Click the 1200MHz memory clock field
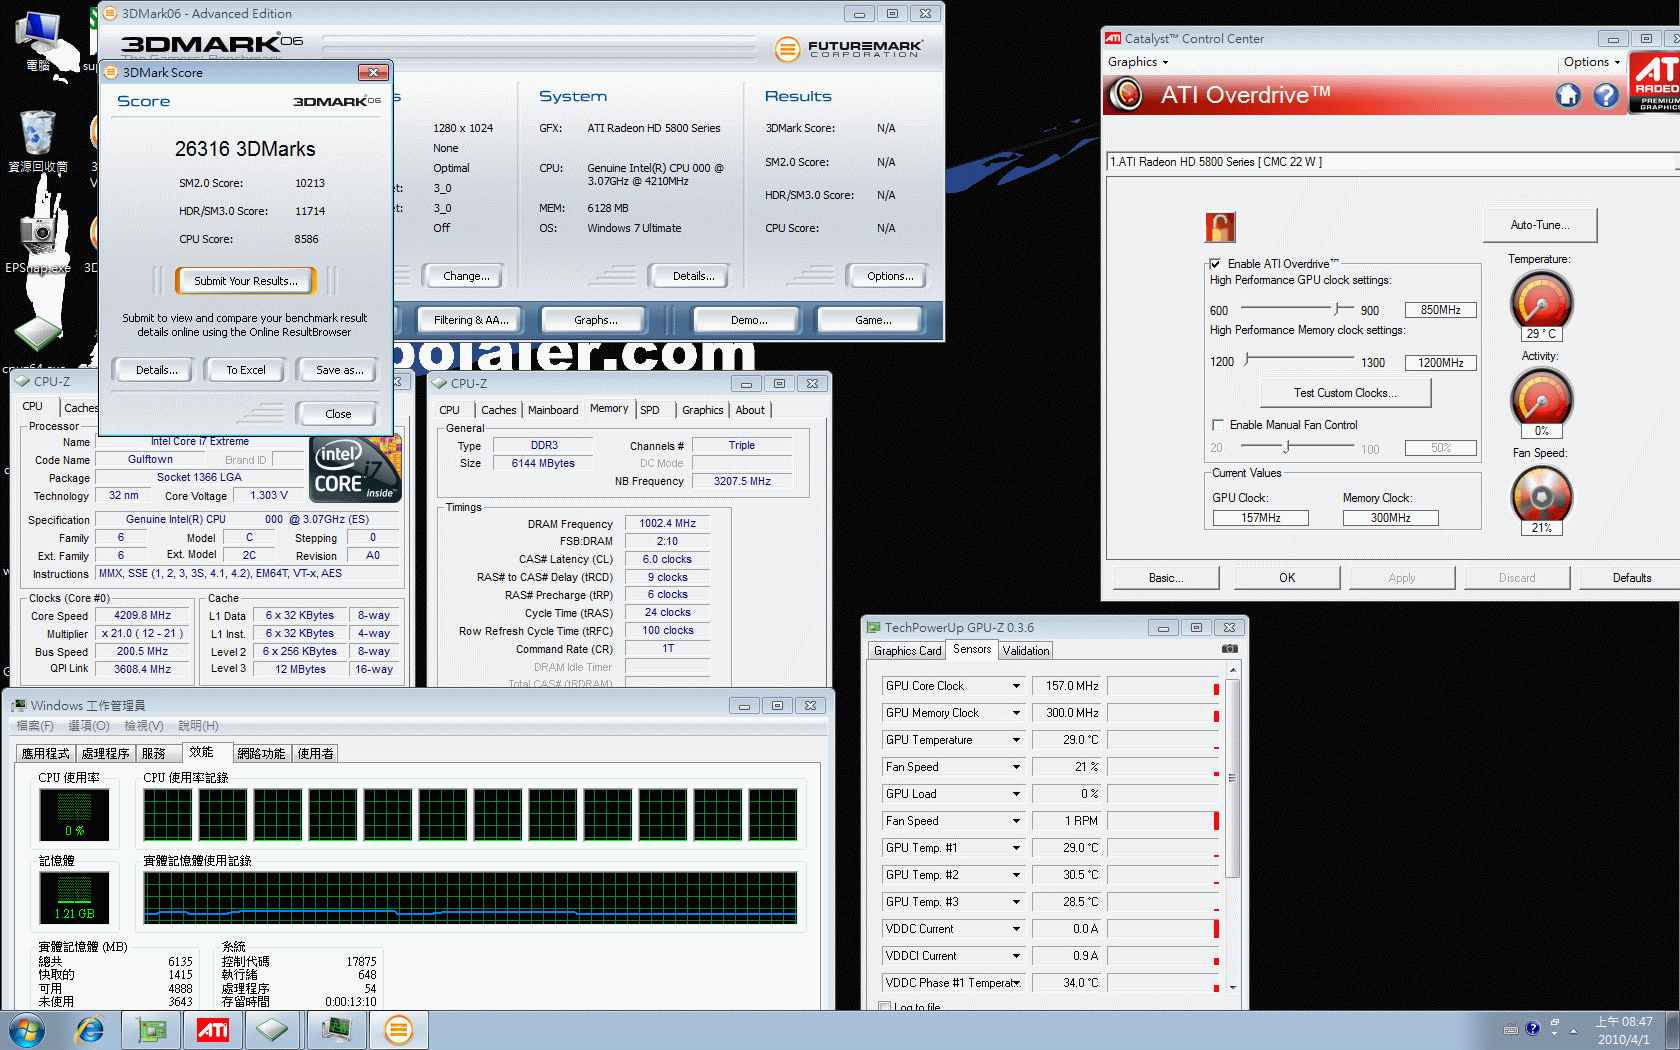 pos(1440,363)
